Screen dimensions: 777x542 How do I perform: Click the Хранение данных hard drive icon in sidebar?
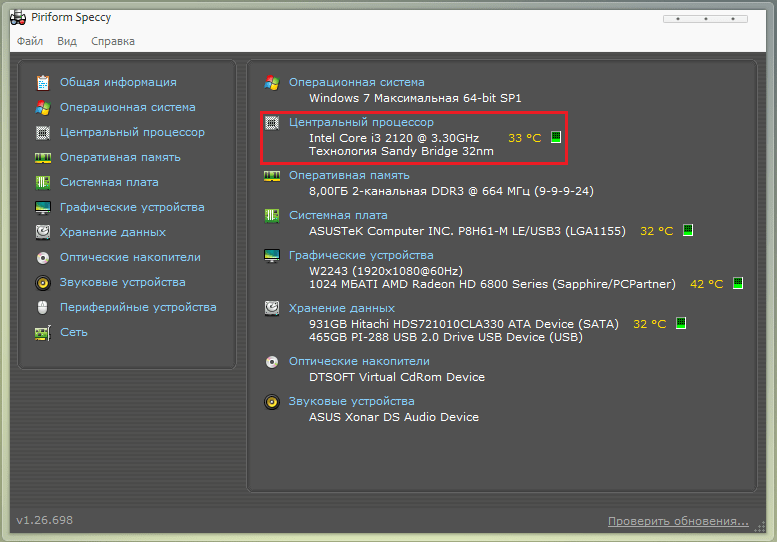click(43, 232)
